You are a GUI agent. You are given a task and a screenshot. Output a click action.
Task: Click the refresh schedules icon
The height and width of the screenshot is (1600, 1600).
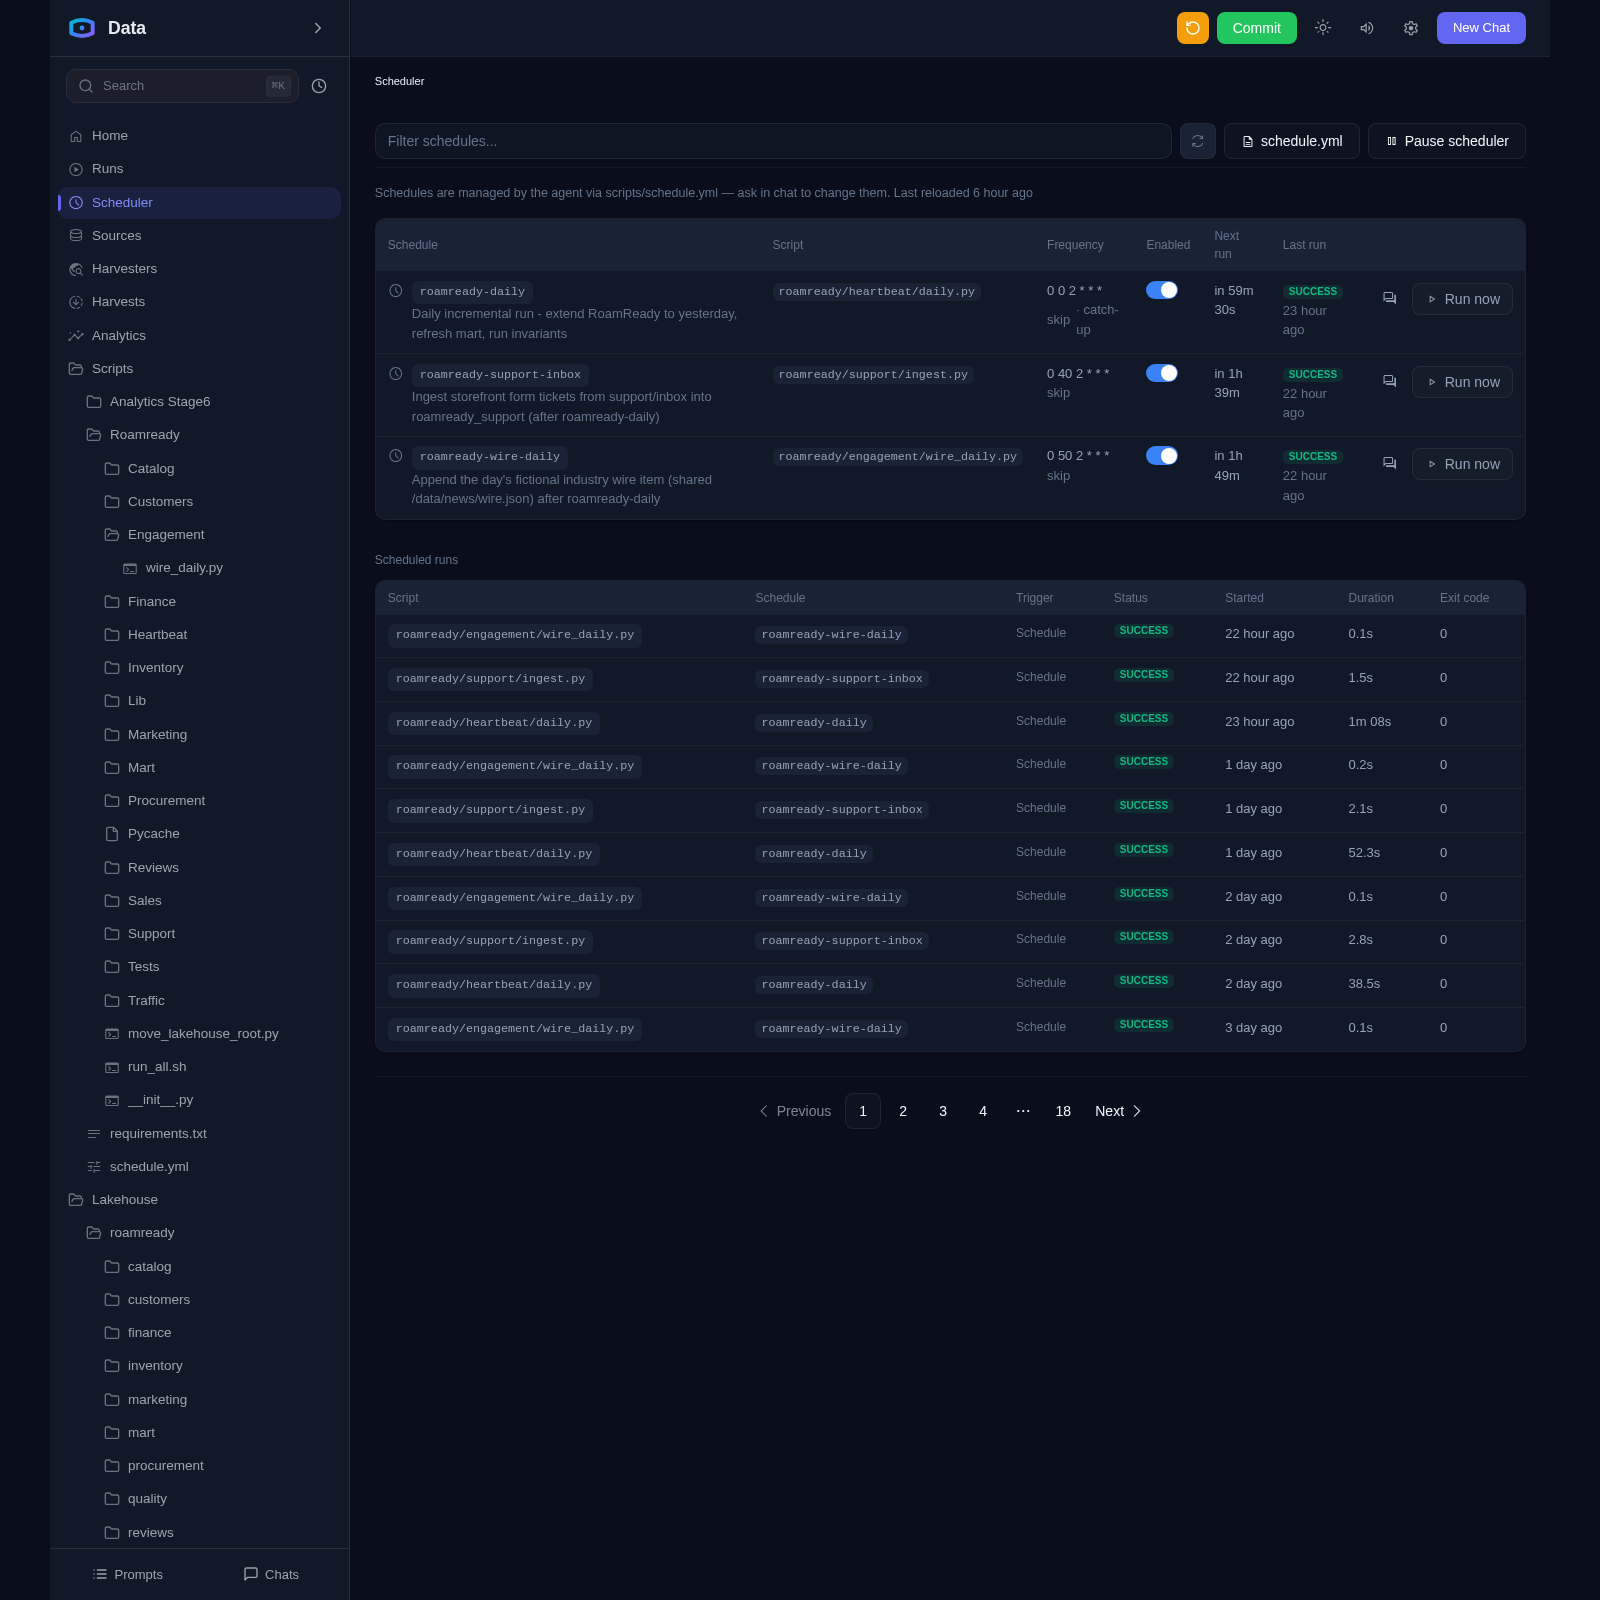pyautogui.click(x=1198, y=141)
